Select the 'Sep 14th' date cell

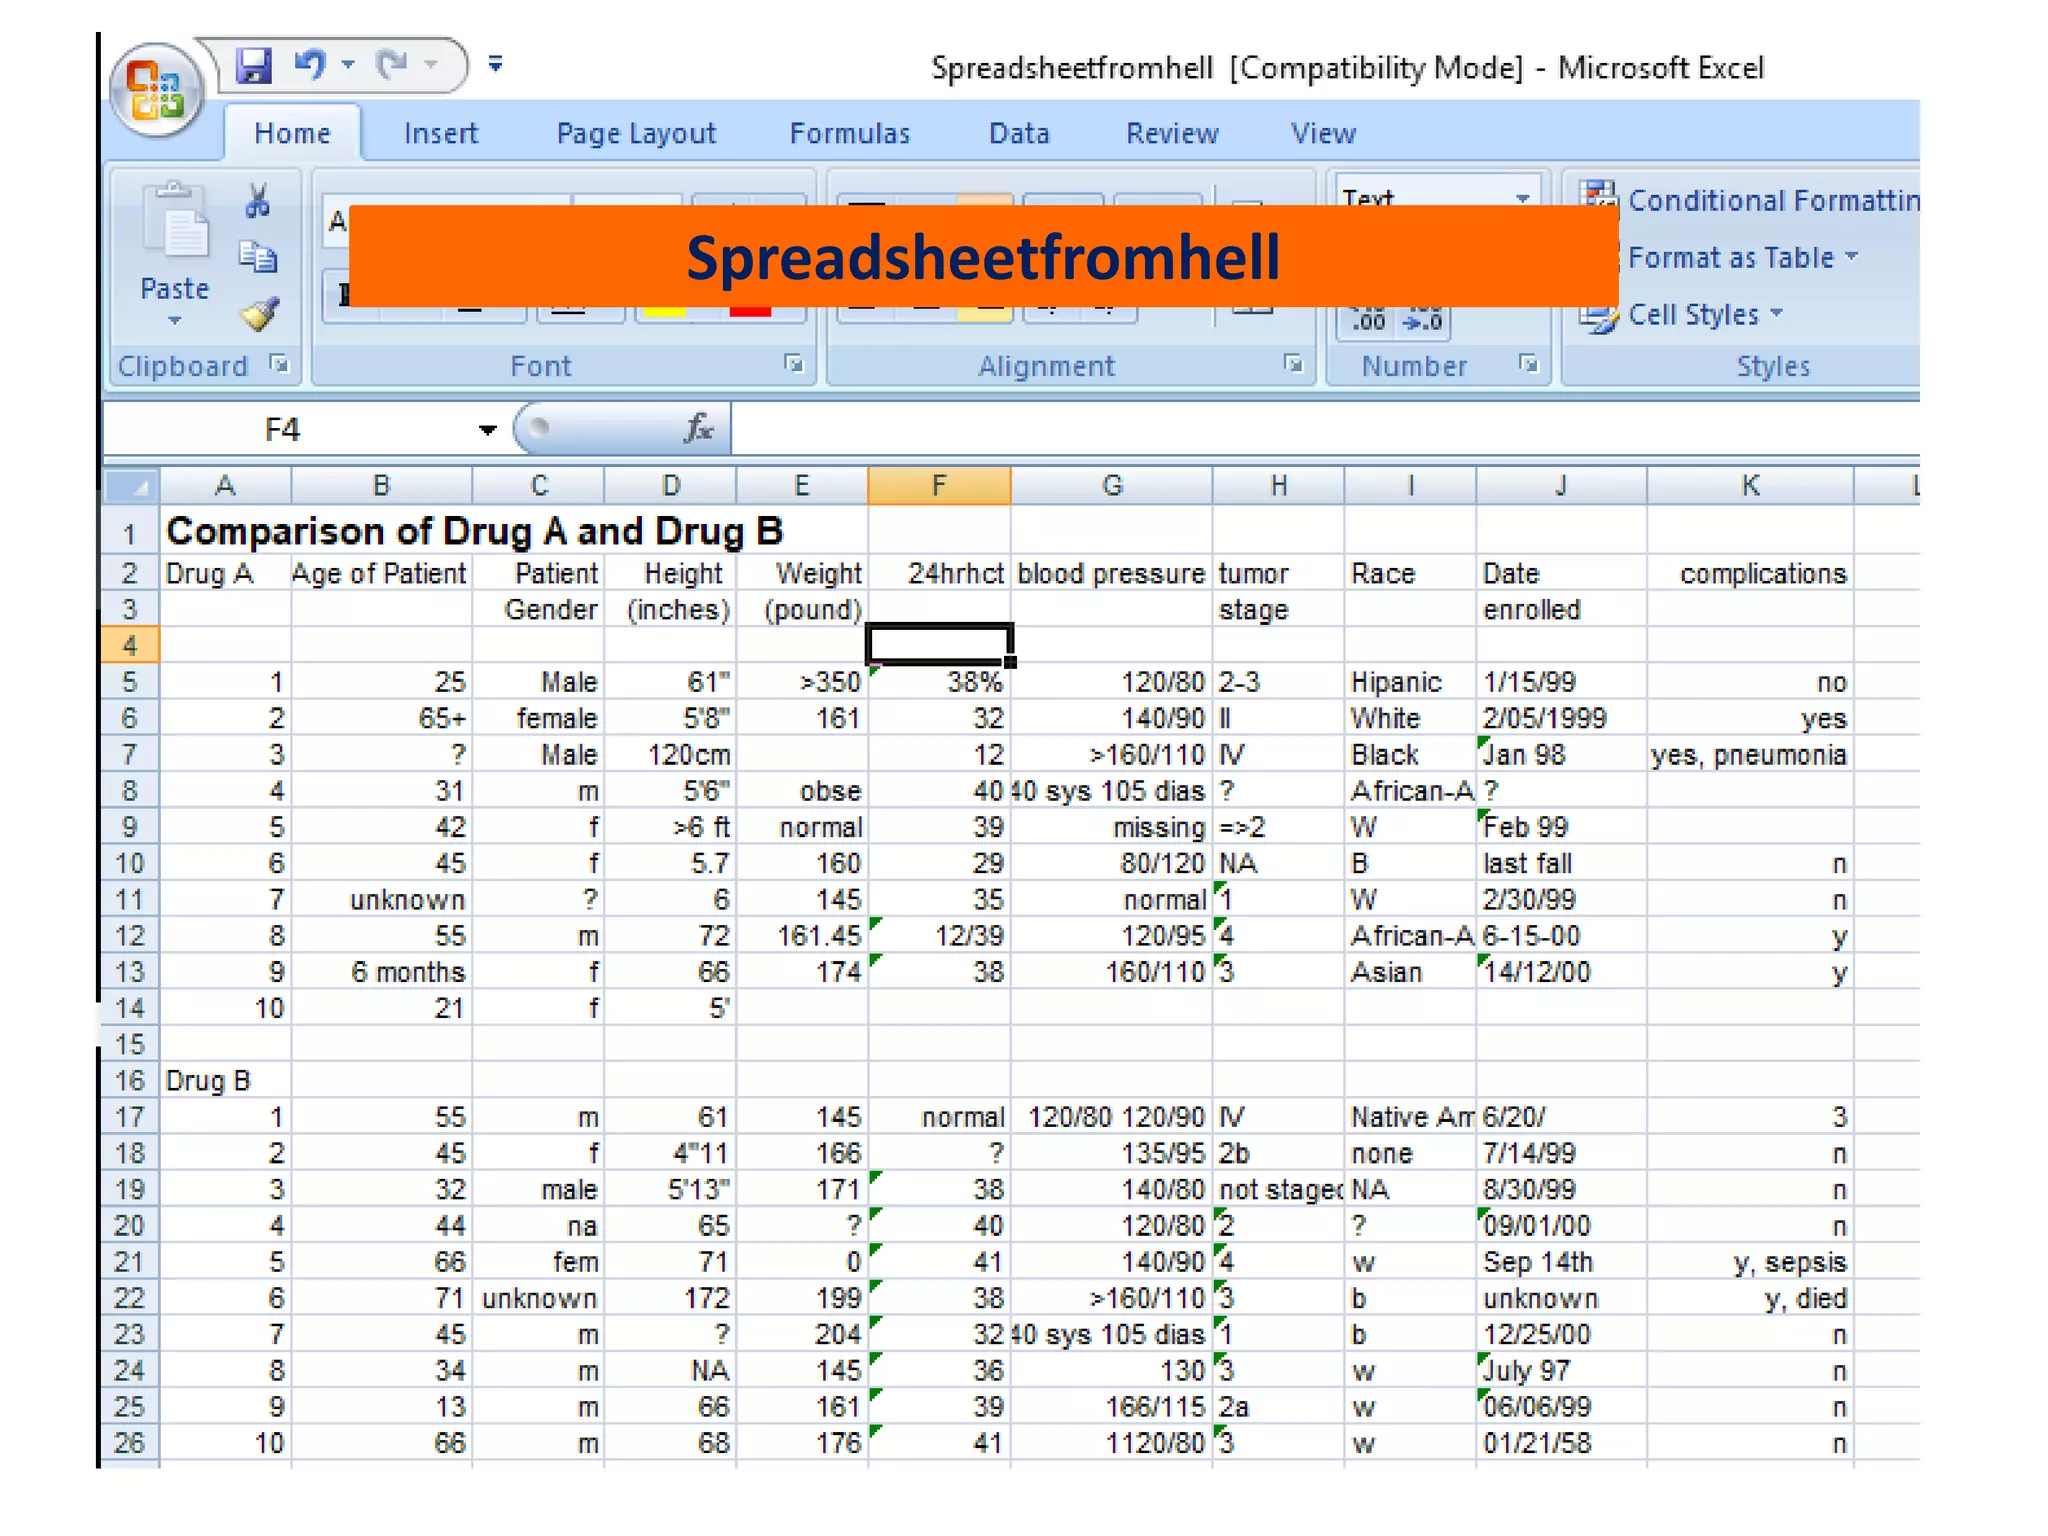(1561, 1262)
